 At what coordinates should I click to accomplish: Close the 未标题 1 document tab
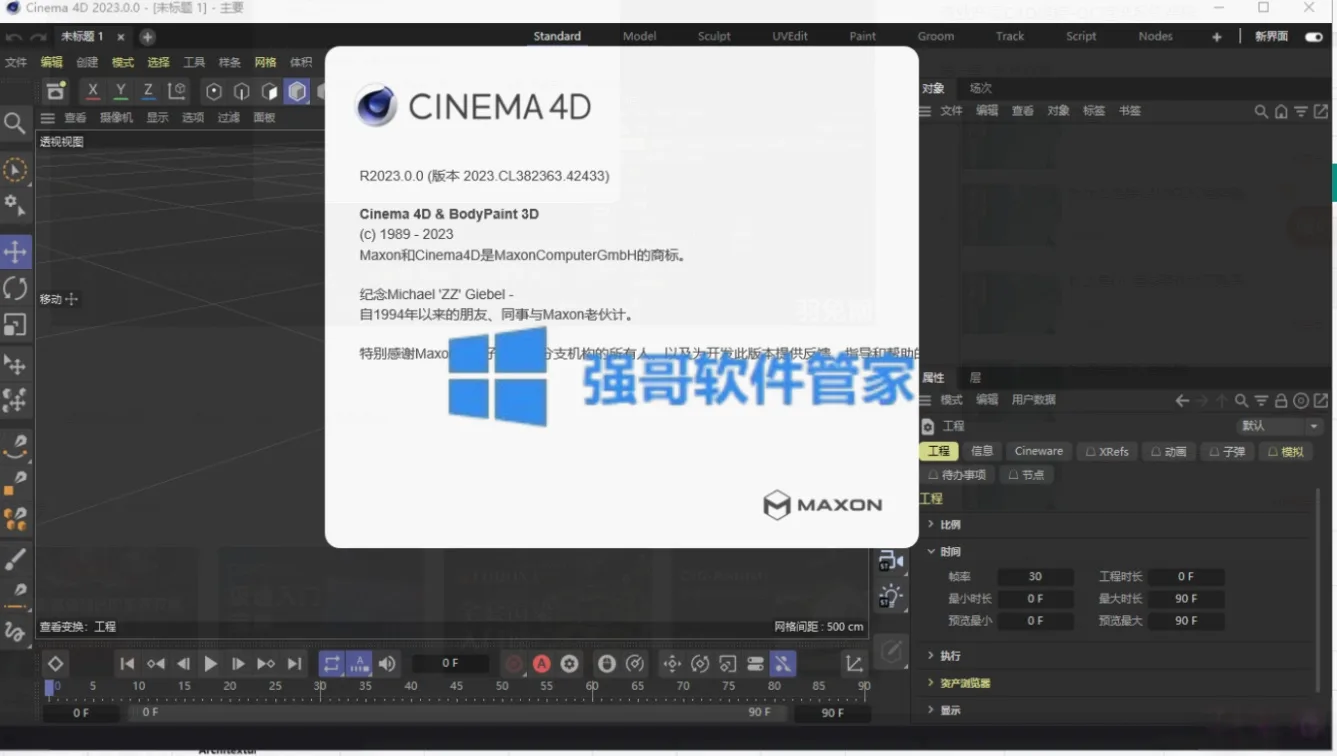121,37
